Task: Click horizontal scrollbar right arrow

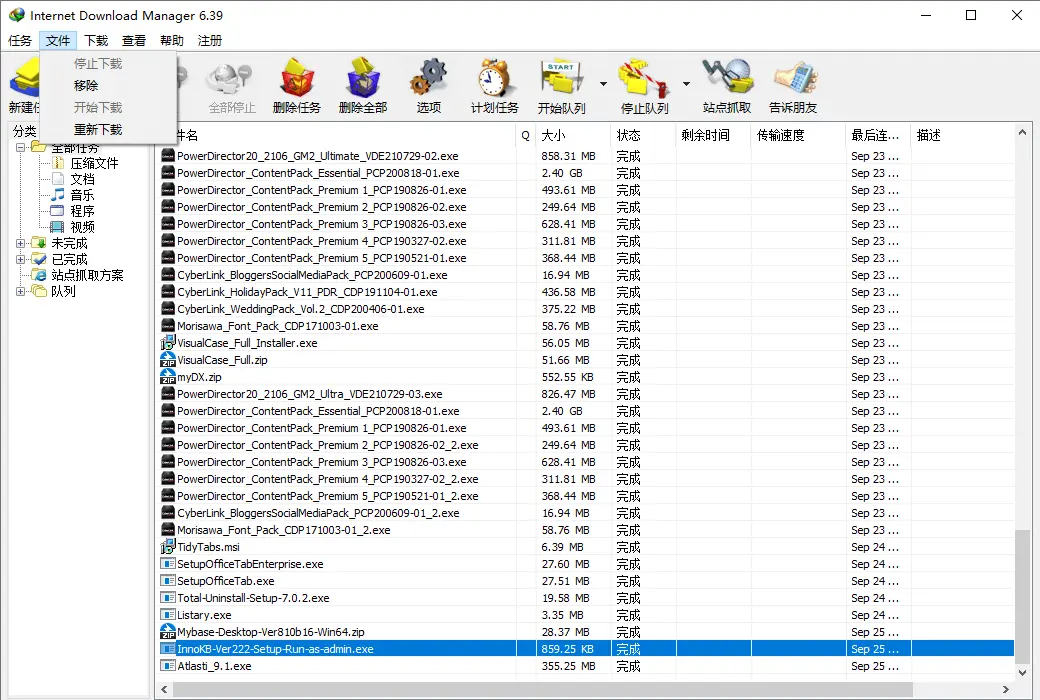Action: click(x=1006, y=690)
